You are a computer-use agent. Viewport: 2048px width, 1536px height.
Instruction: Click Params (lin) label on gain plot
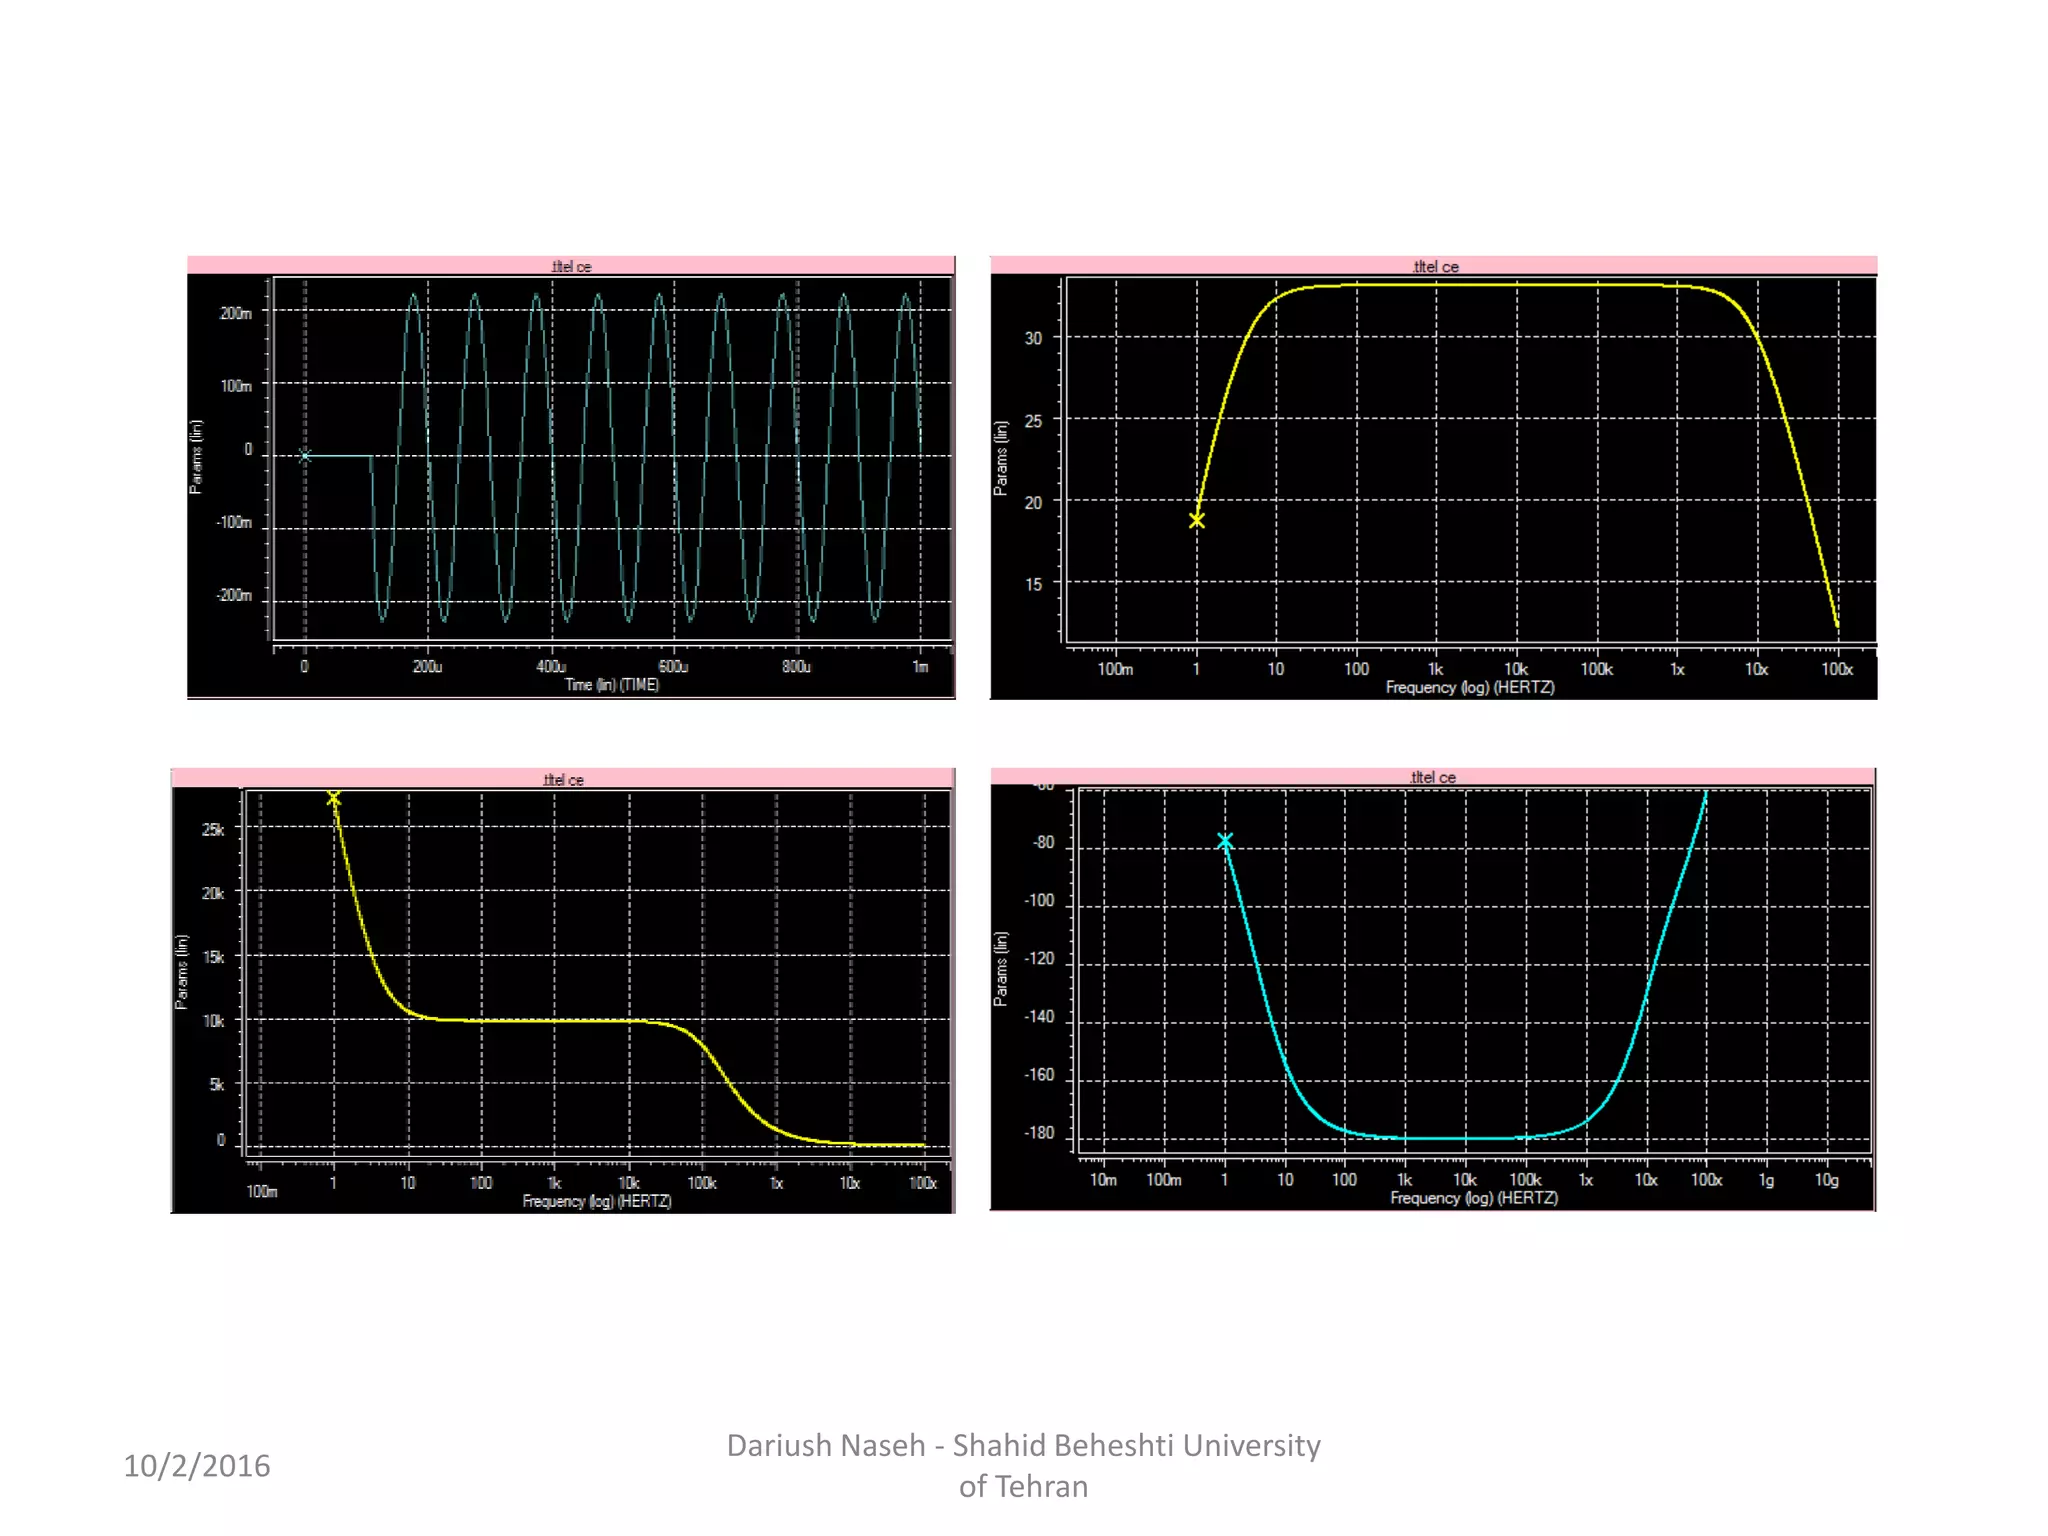[1001, 458]
